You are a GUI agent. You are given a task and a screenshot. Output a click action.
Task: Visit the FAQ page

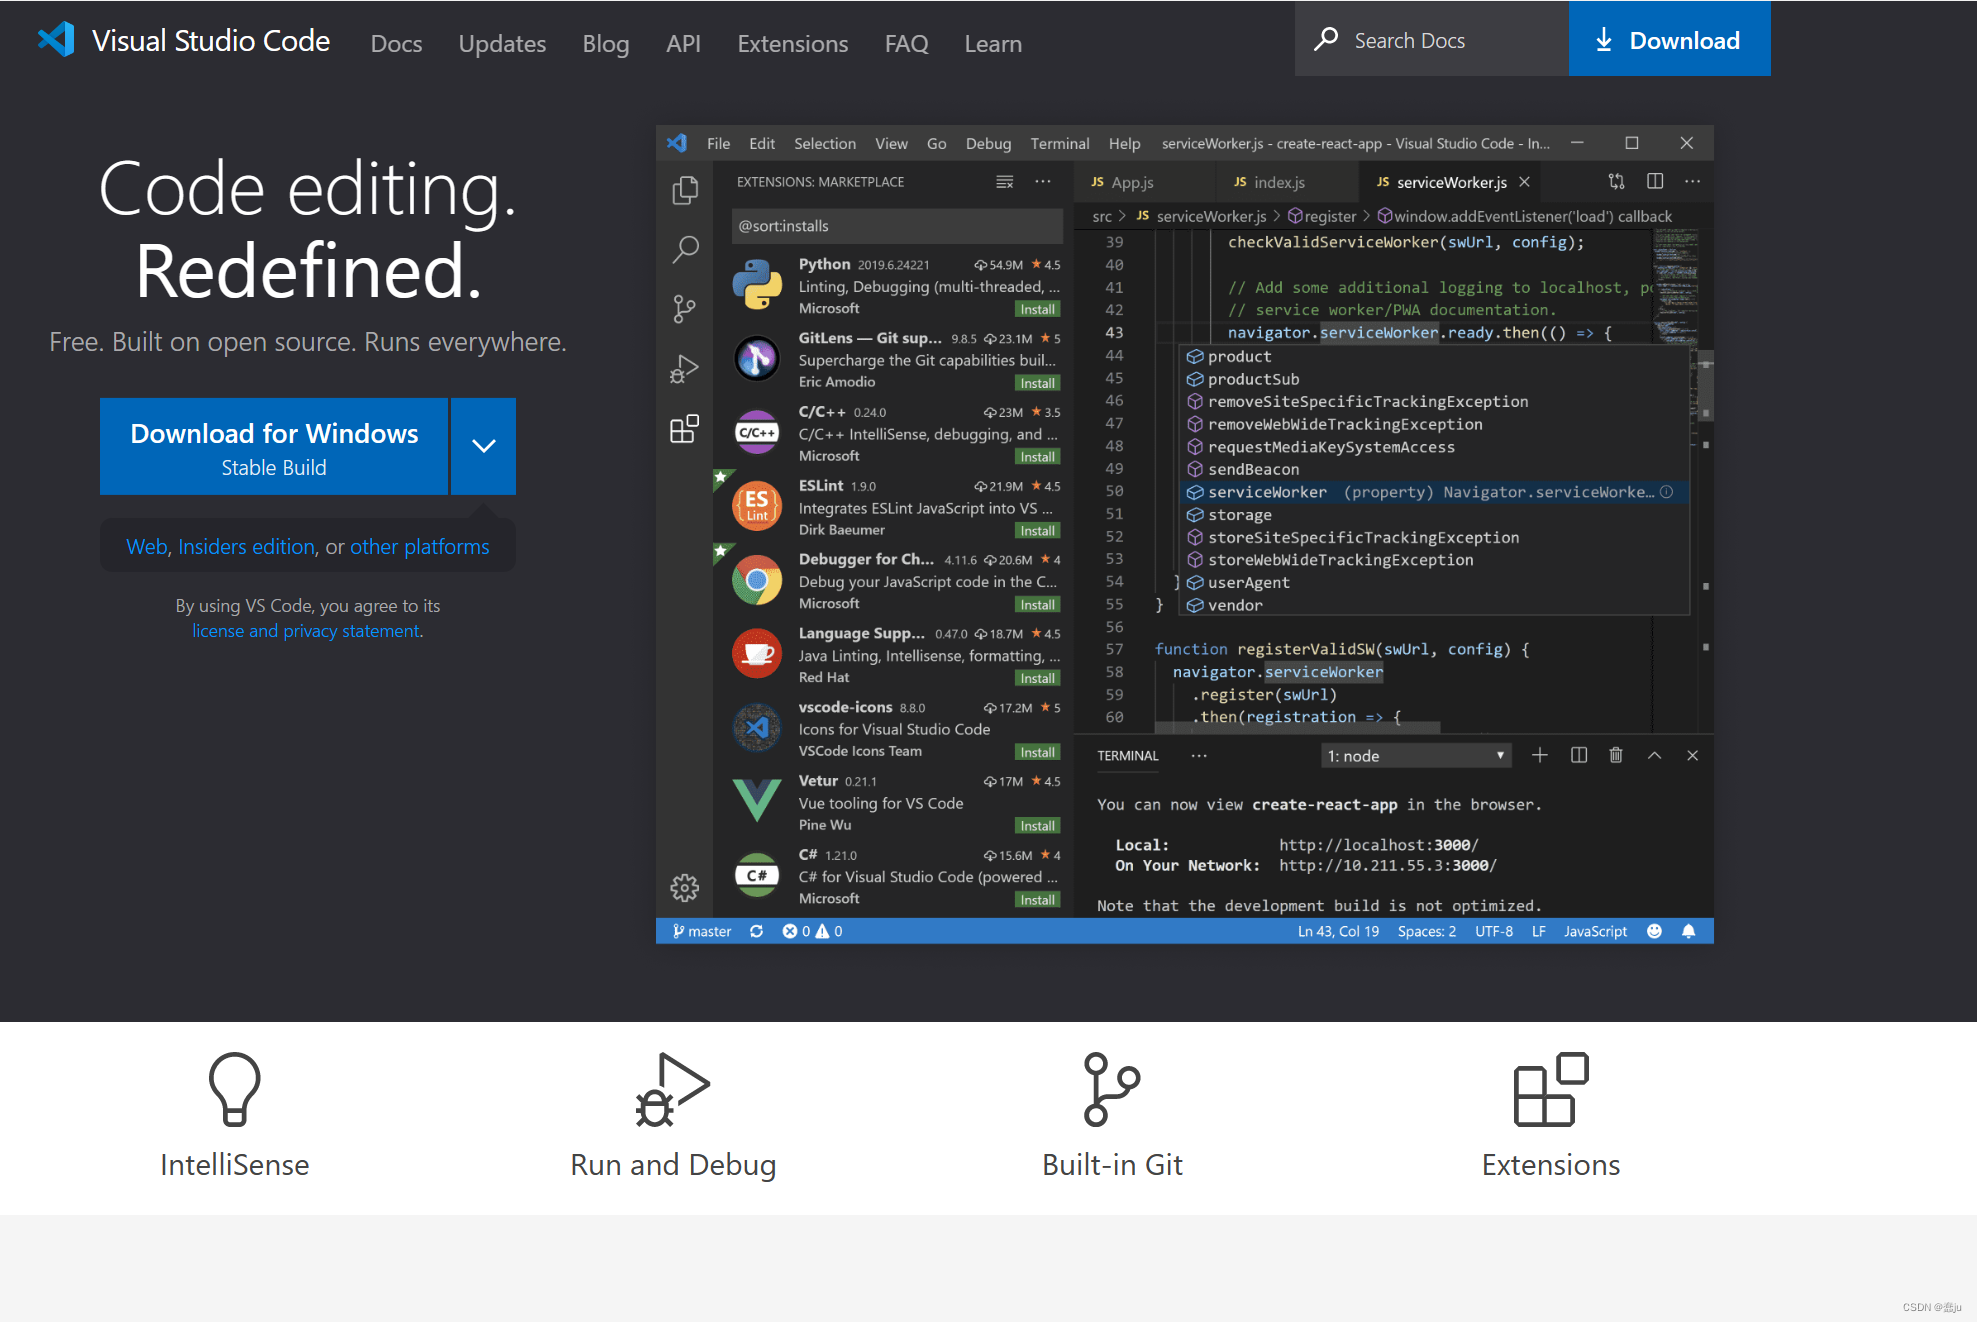coord(906,44)
